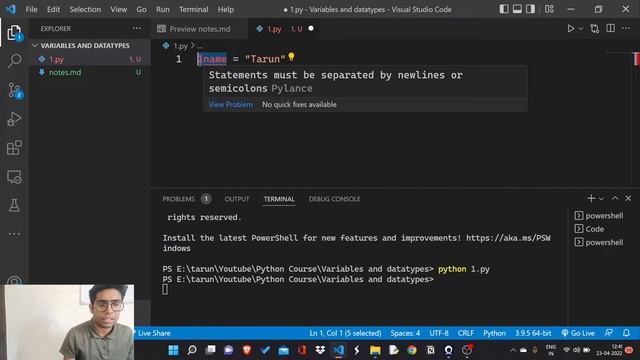The height and width of the screenshot is (360, 640).
Task: Open the Run and Debug view
Action: [14, 119]
